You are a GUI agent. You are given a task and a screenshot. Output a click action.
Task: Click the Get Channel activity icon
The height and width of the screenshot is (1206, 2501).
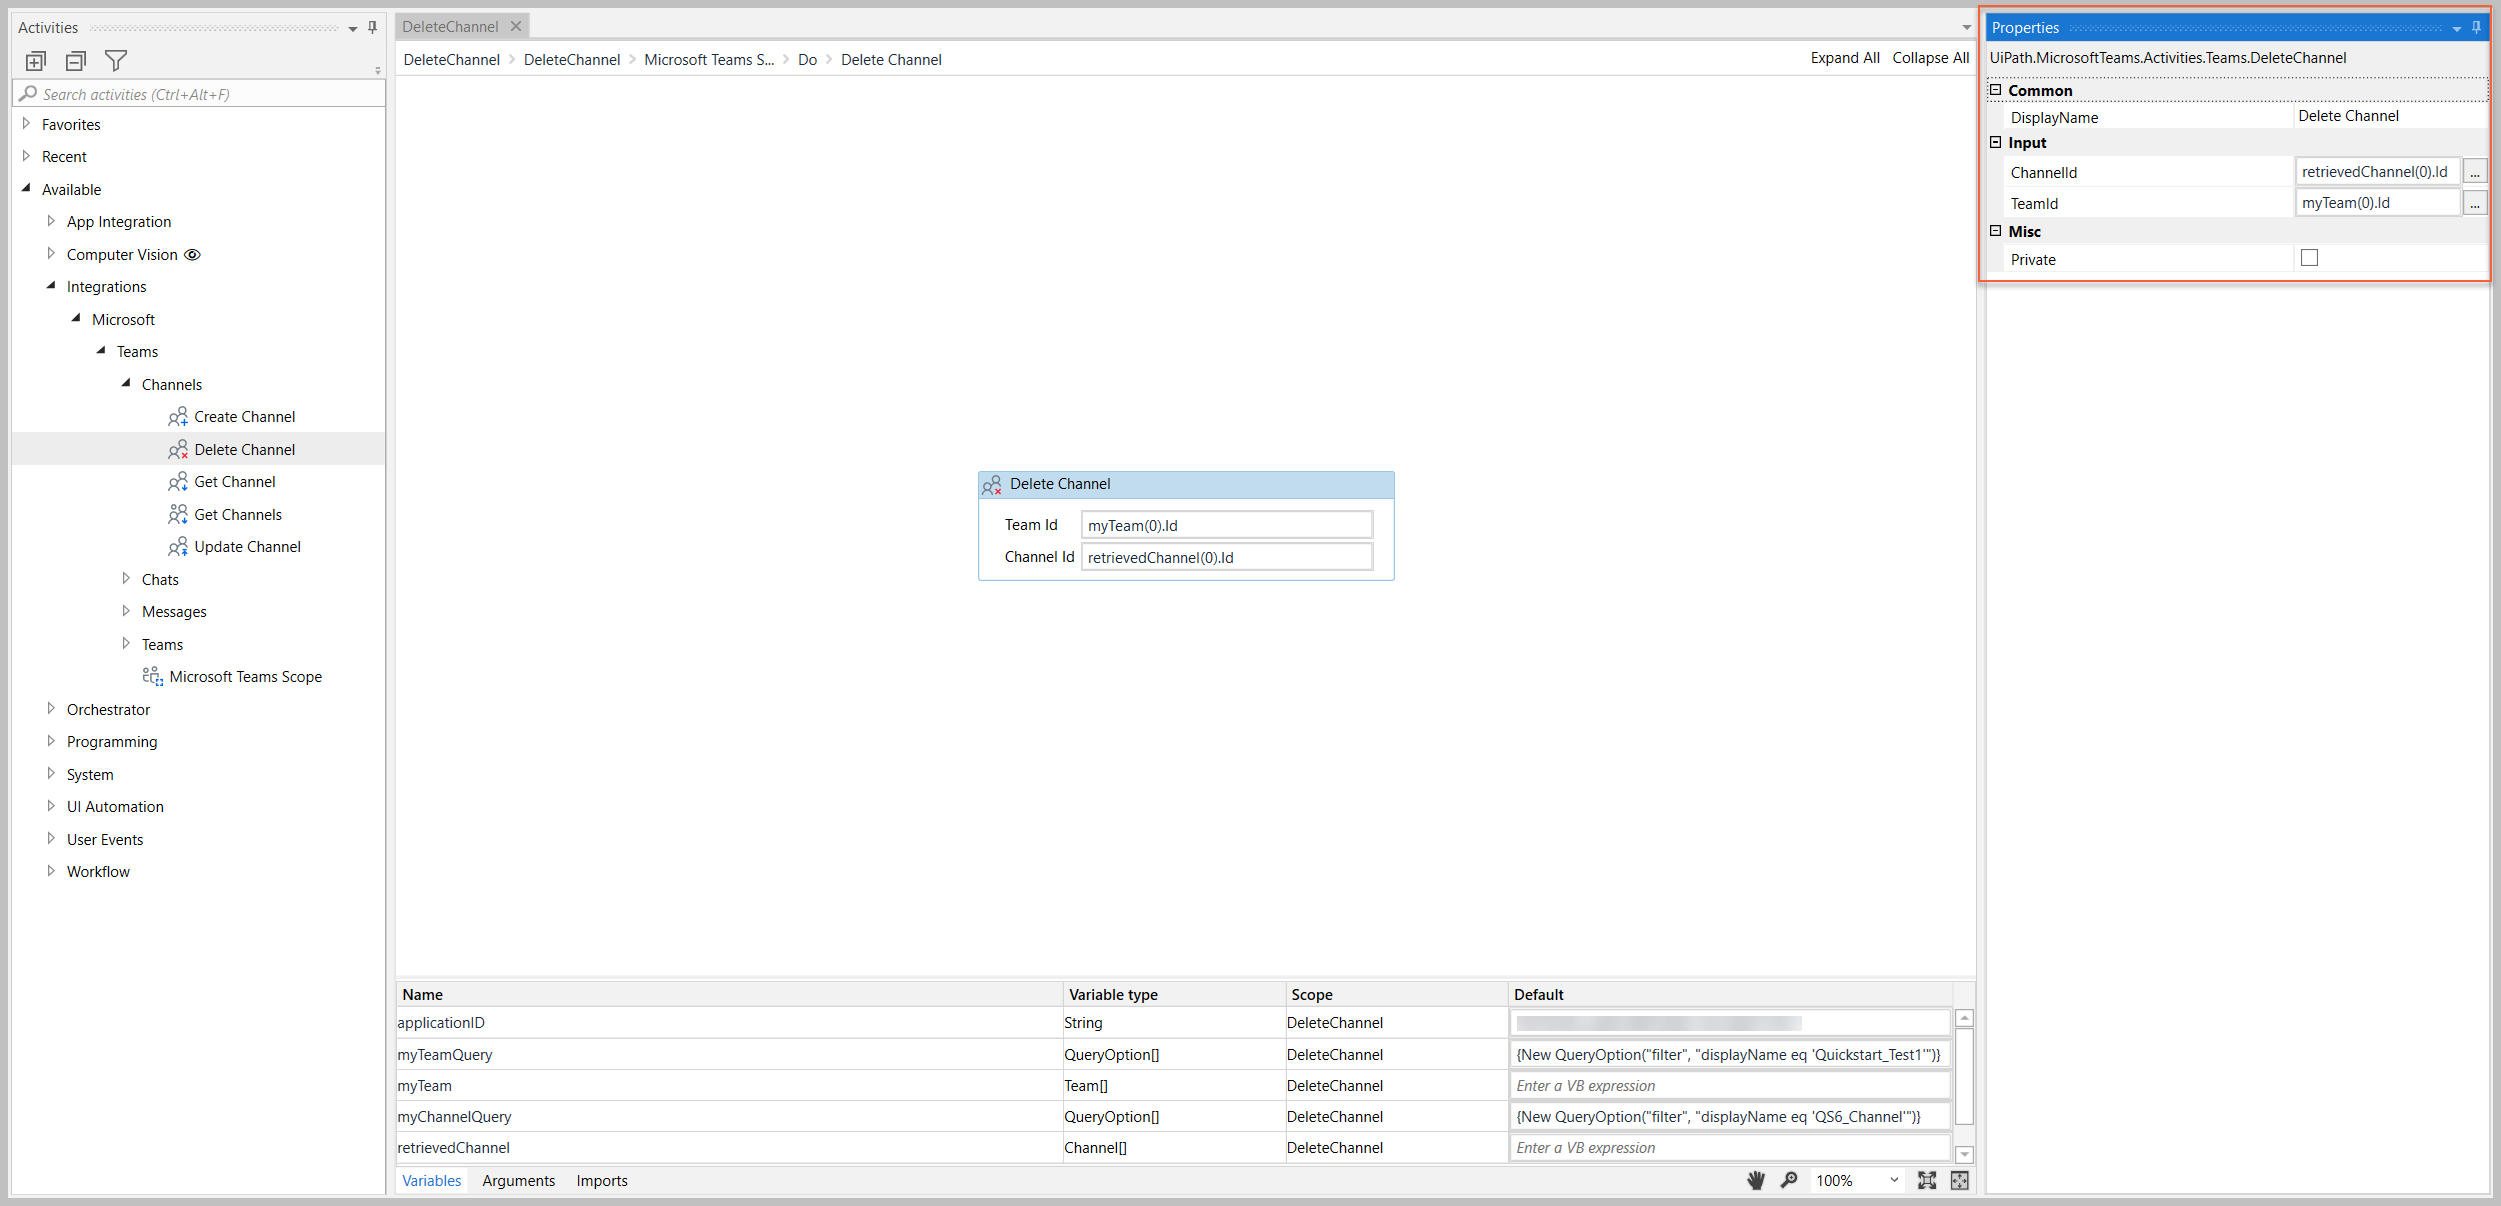(x=178, y=482)
